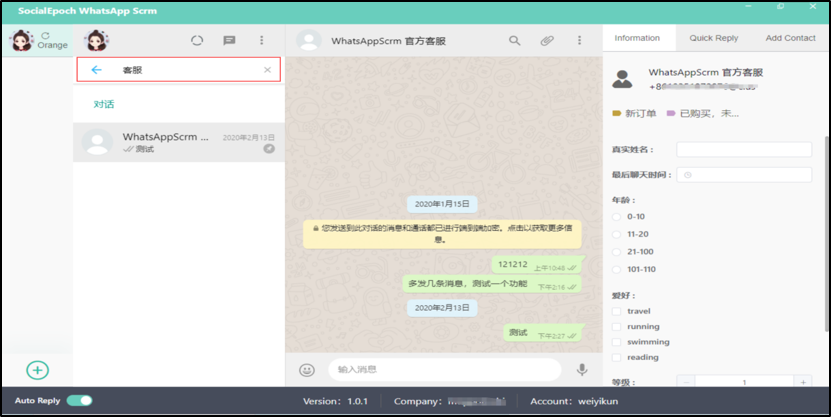
Task: Check the swimming hobby checkbox
Action: tap(616, 342)
